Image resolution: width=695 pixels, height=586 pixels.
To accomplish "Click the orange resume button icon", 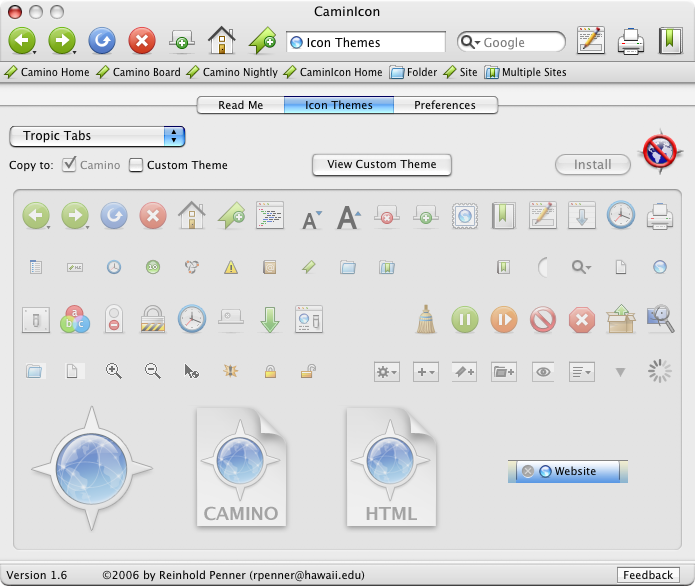I will pos(504,319).
